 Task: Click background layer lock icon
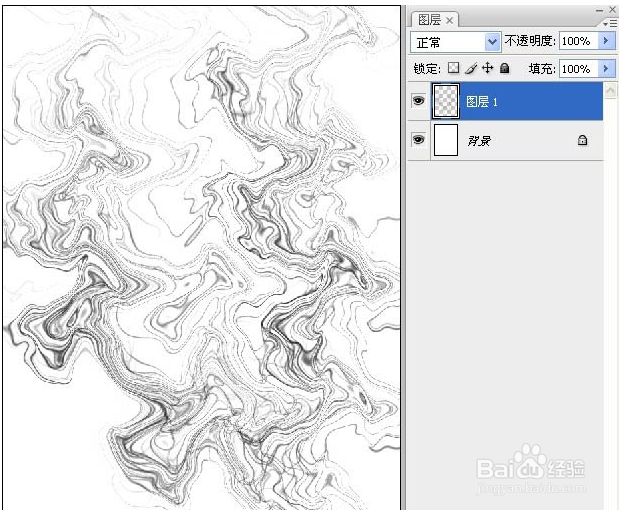[x=582, y=140]
